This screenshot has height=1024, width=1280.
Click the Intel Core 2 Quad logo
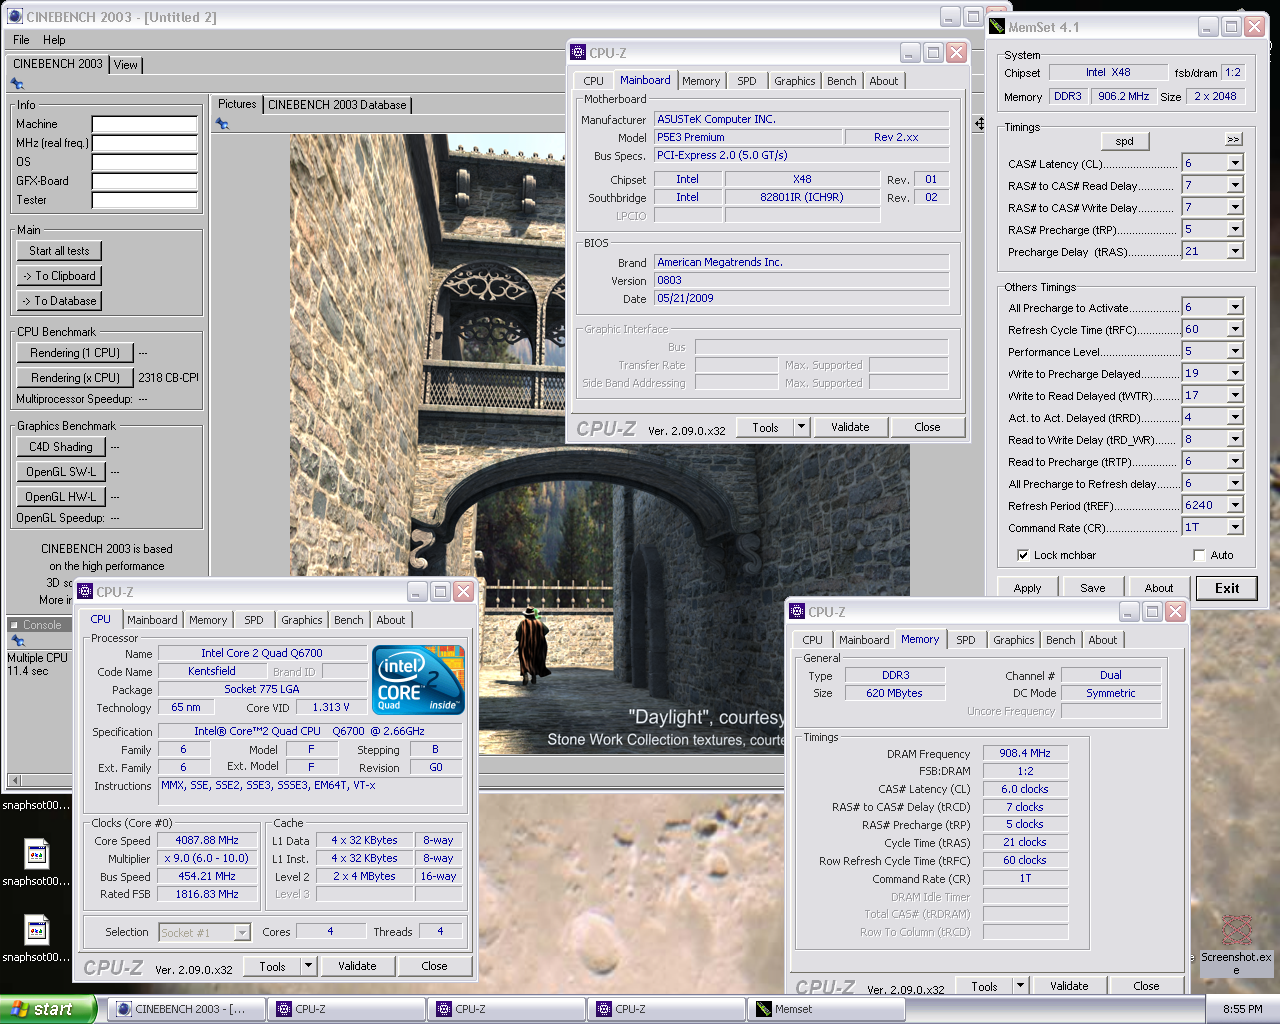(419, 680)
